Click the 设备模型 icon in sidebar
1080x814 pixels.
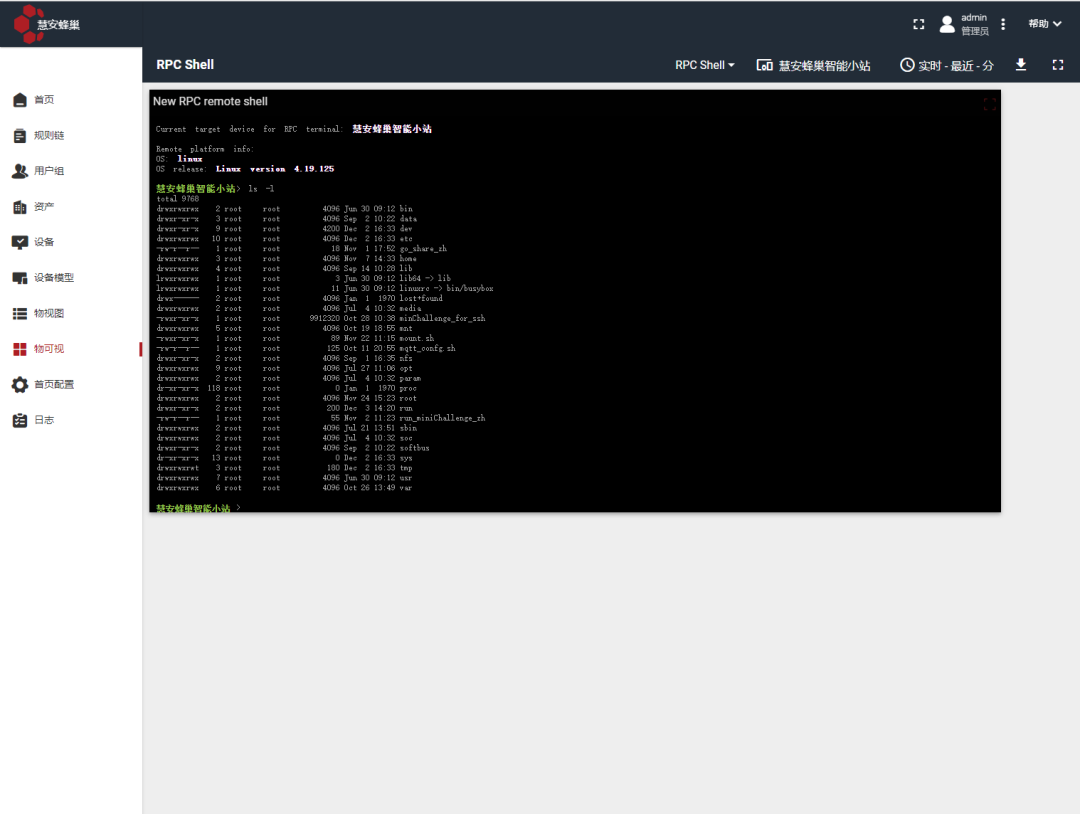click(19, 278)
